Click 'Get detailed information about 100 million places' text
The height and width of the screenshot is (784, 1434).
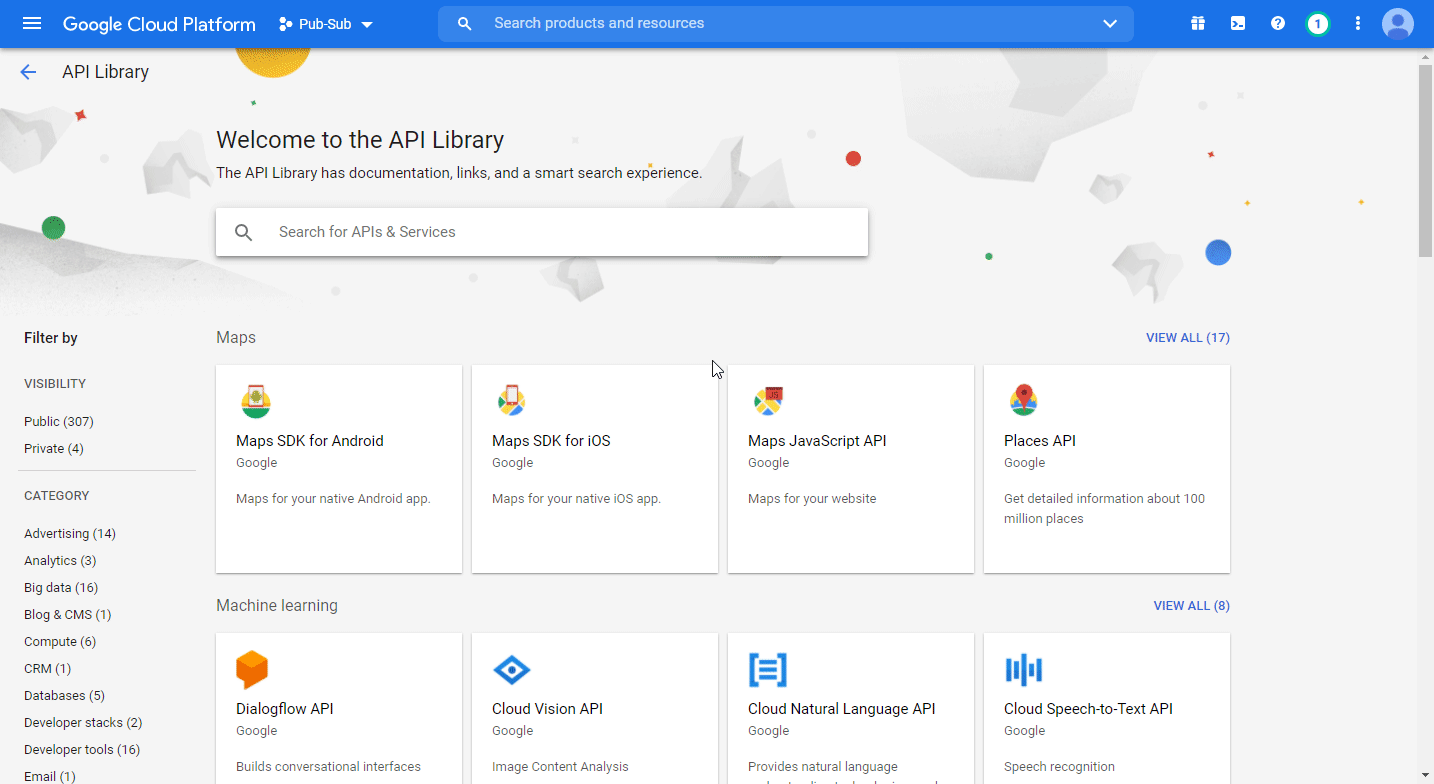(1104, 509)
